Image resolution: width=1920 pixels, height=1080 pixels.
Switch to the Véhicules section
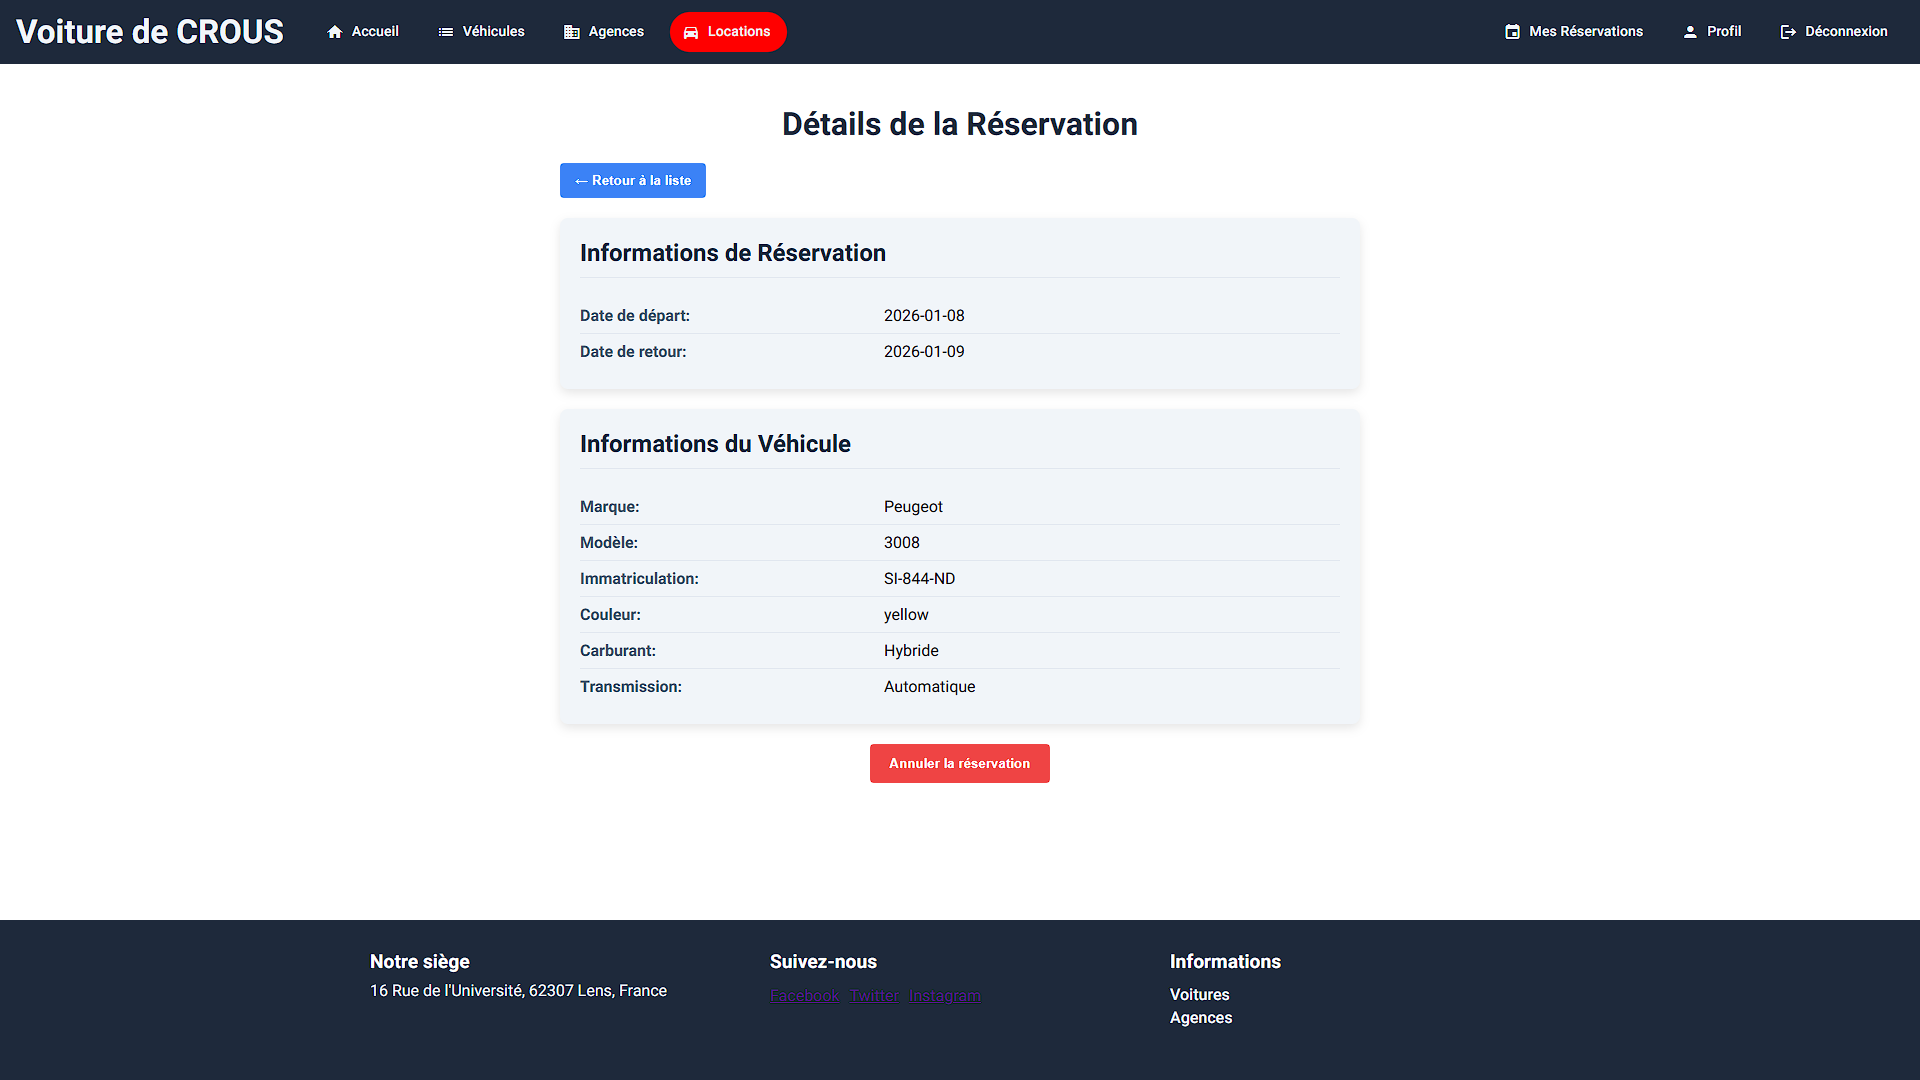tap(491, 31)
